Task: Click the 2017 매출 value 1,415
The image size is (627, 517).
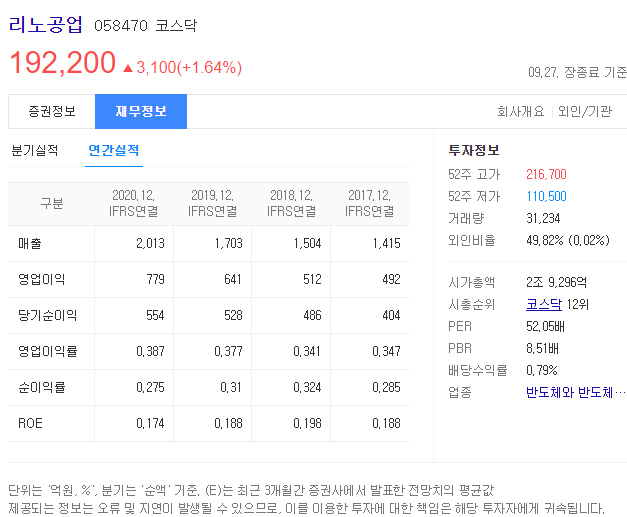Action: 386,244
